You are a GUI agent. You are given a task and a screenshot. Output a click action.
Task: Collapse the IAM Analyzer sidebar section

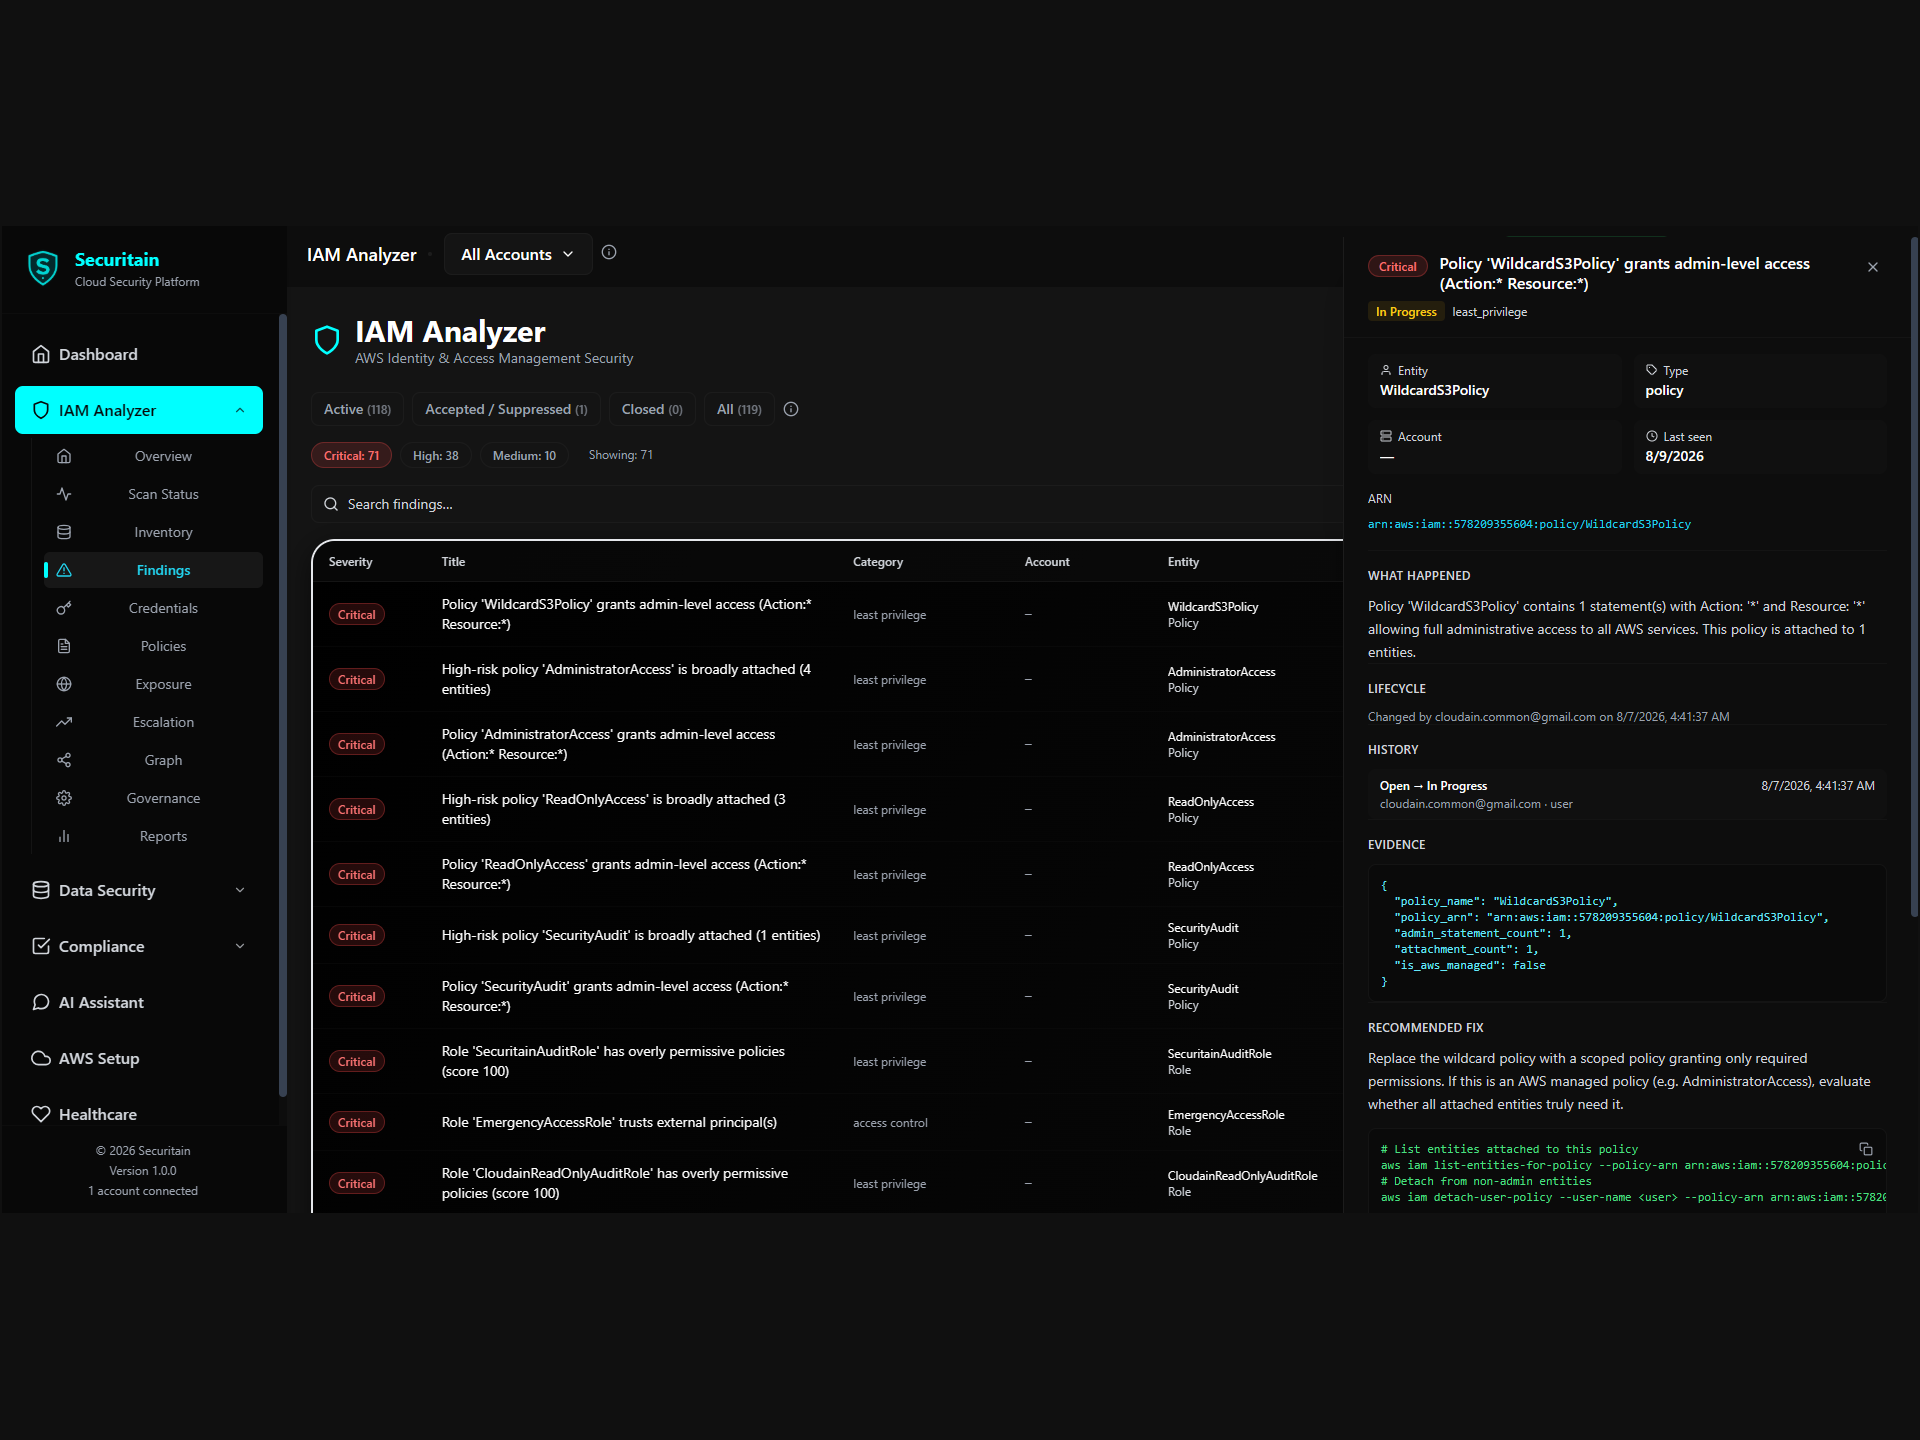[x=240, y=410]
